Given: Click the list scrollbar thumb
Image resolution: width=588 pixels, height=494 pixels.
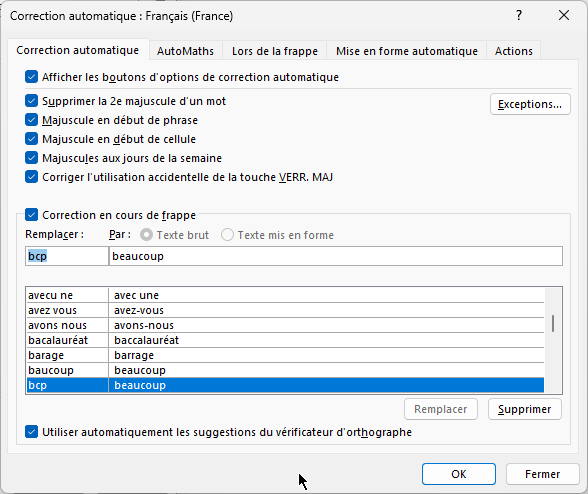Looking at the screenshot, I should click(x=553, y=323).
